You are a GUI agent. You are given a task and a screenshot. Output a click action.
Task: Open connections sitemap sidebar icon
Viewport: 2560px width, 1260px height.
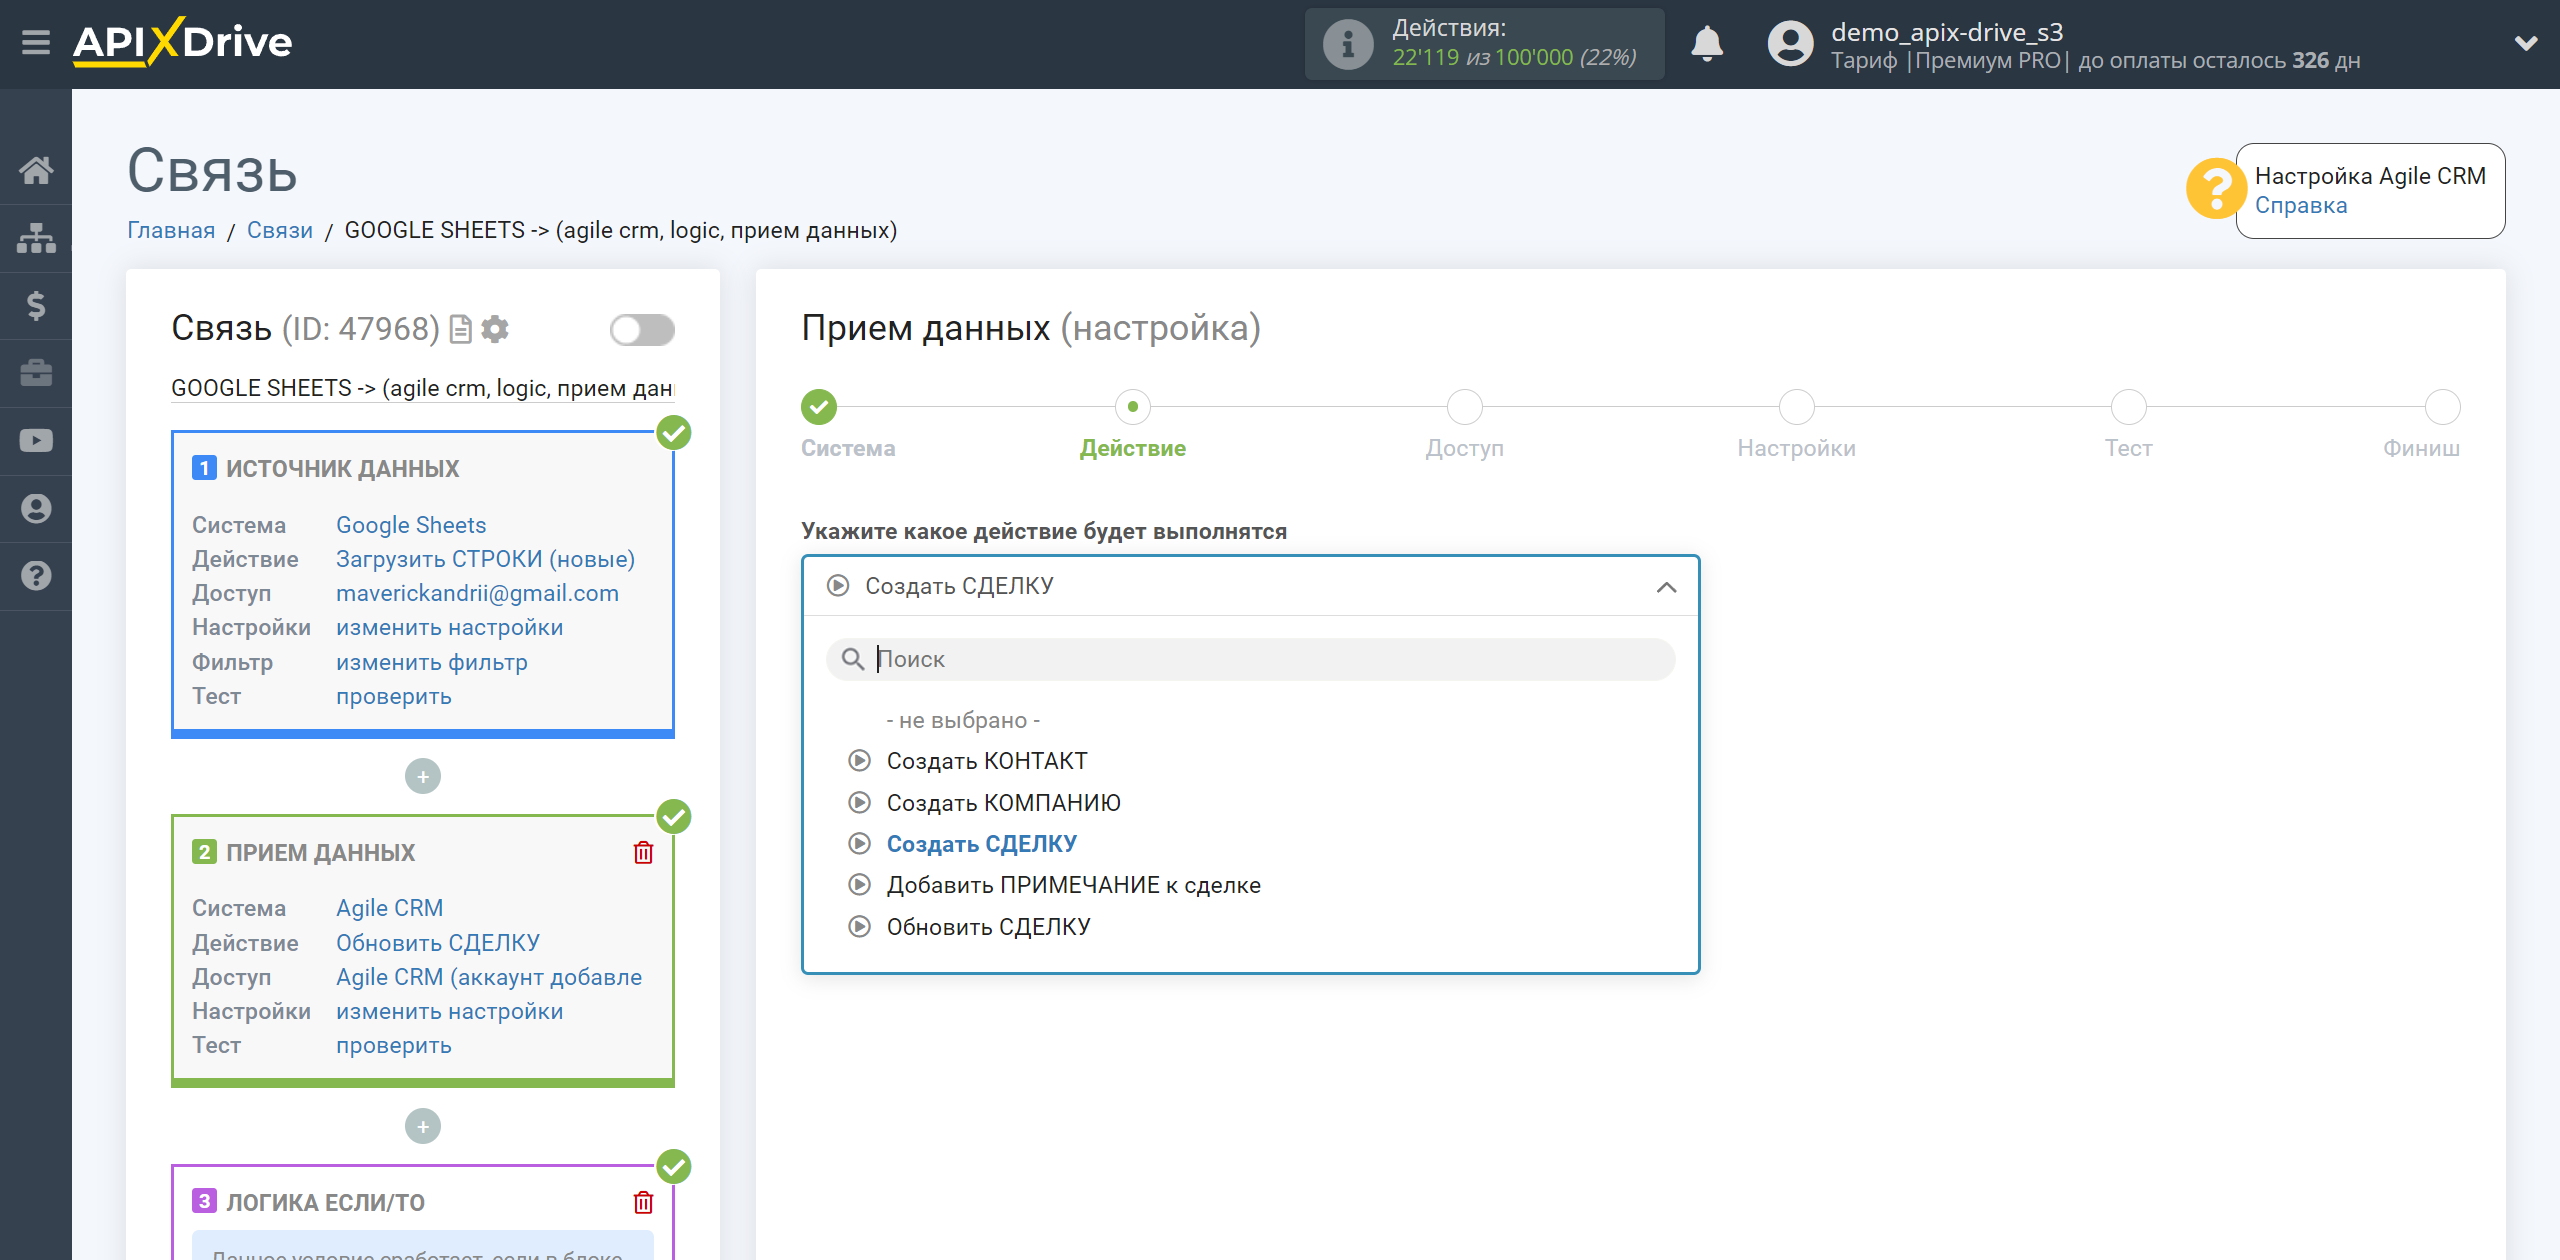pyautogui.click(x=36, y=238)
